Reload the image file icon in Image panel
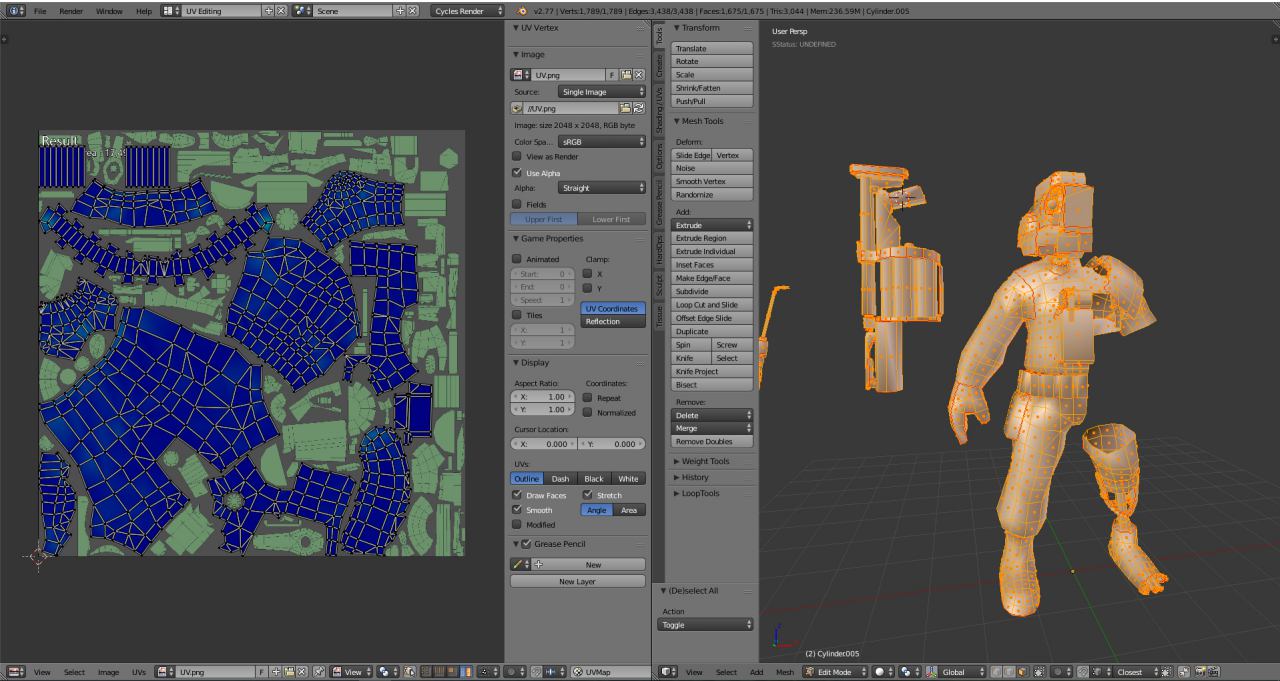This screenshot has height=681, width=1280. (x=638, y=108)
